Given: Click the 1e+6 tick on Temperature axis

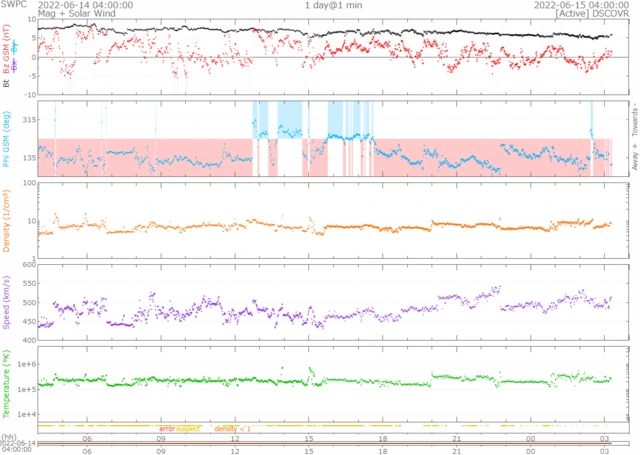Looking at the screenshot, I should 27,364.
